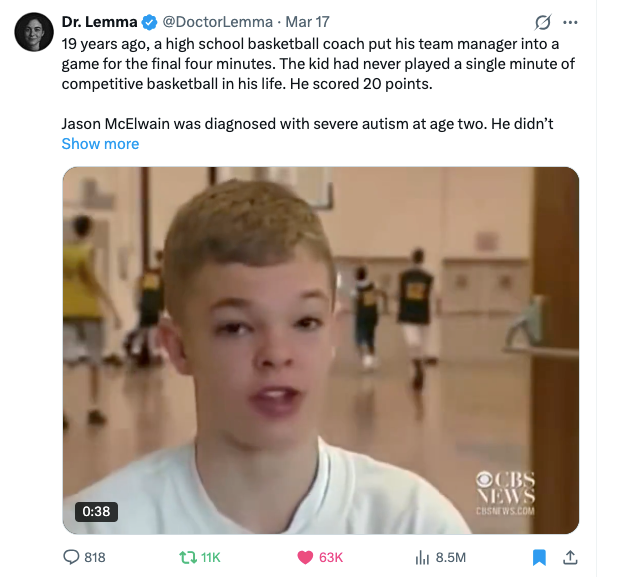Open the reply comment icon
The height and width of the screenshot is (577, 625).
71,557
